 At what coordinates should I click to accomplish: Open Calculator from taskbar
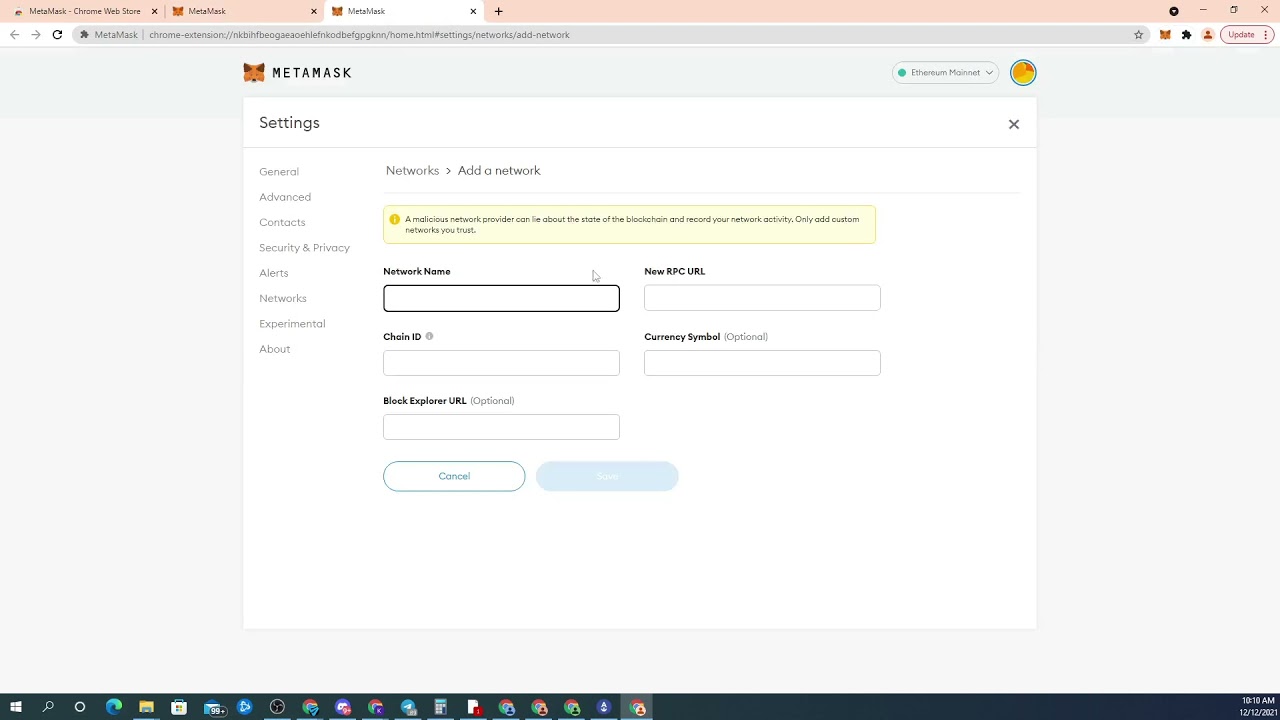coord(440,707)
